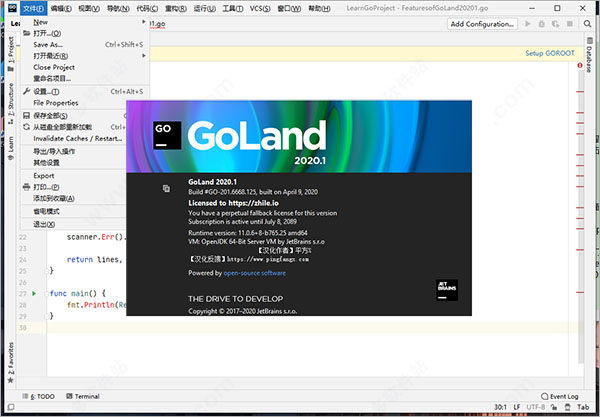The width and height of the screenshot is (600, 417).
Task: Choose Save As... in File menu
Action: click(x=85, y=44)
